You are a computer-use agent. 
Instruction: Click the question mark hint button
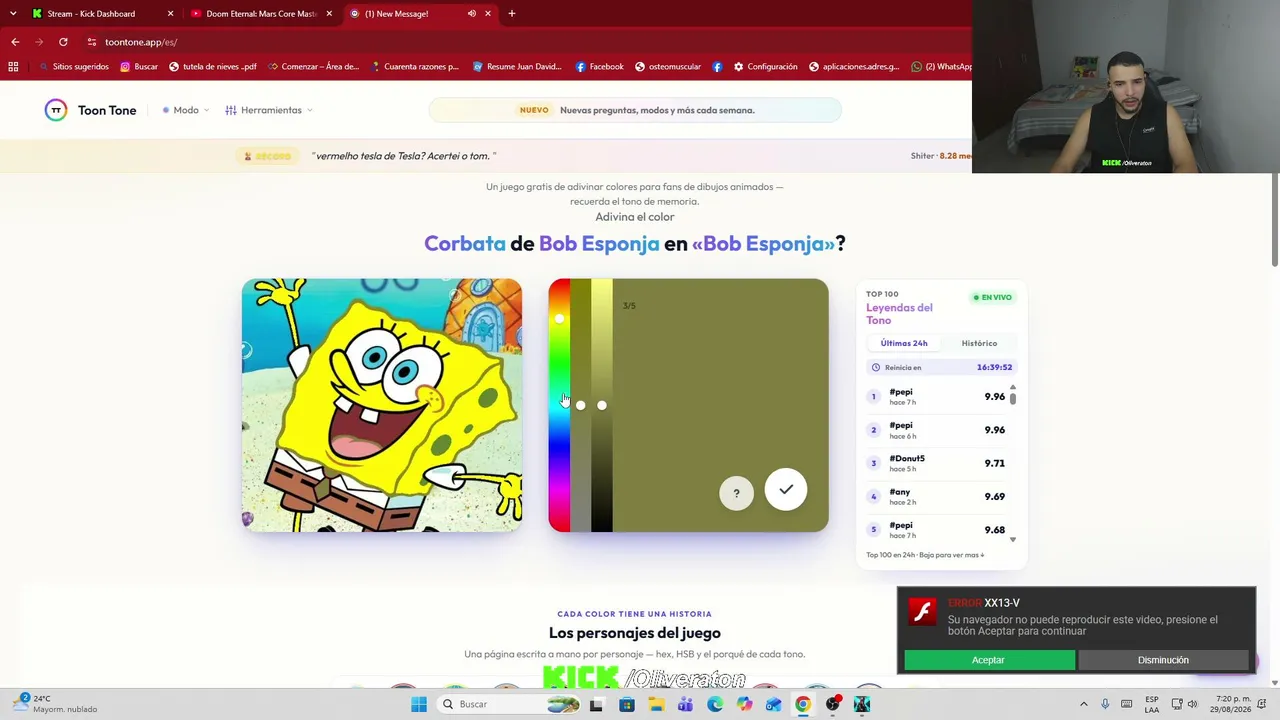click(x=736, y=493)
